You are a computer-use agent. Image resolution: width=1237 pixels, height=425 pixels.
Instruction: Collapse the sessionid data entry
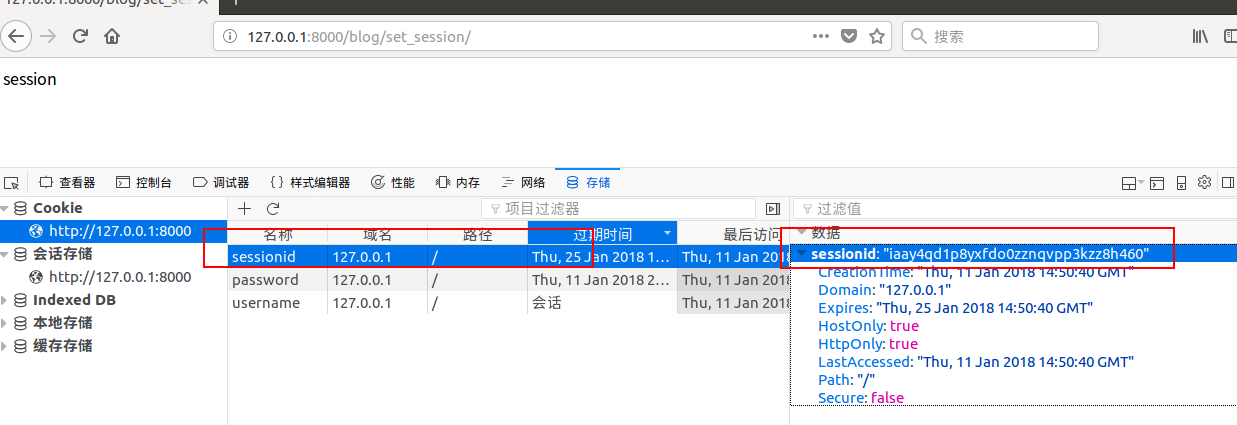click(x=802, y=255)
